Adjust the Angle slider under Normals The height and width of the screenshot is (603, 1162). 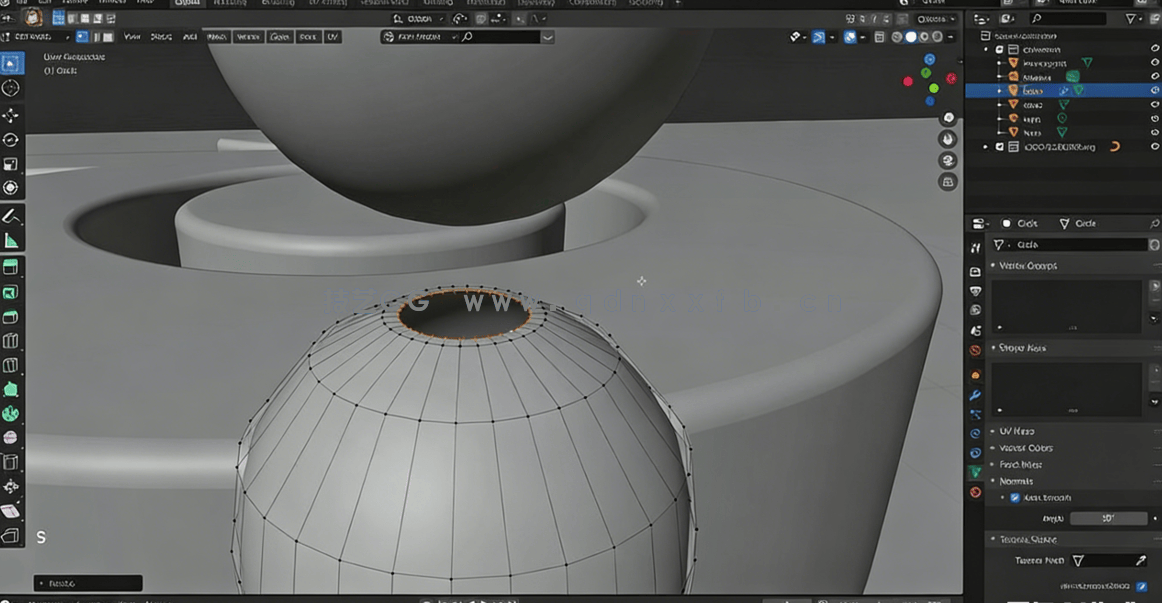coord(1108,518)
